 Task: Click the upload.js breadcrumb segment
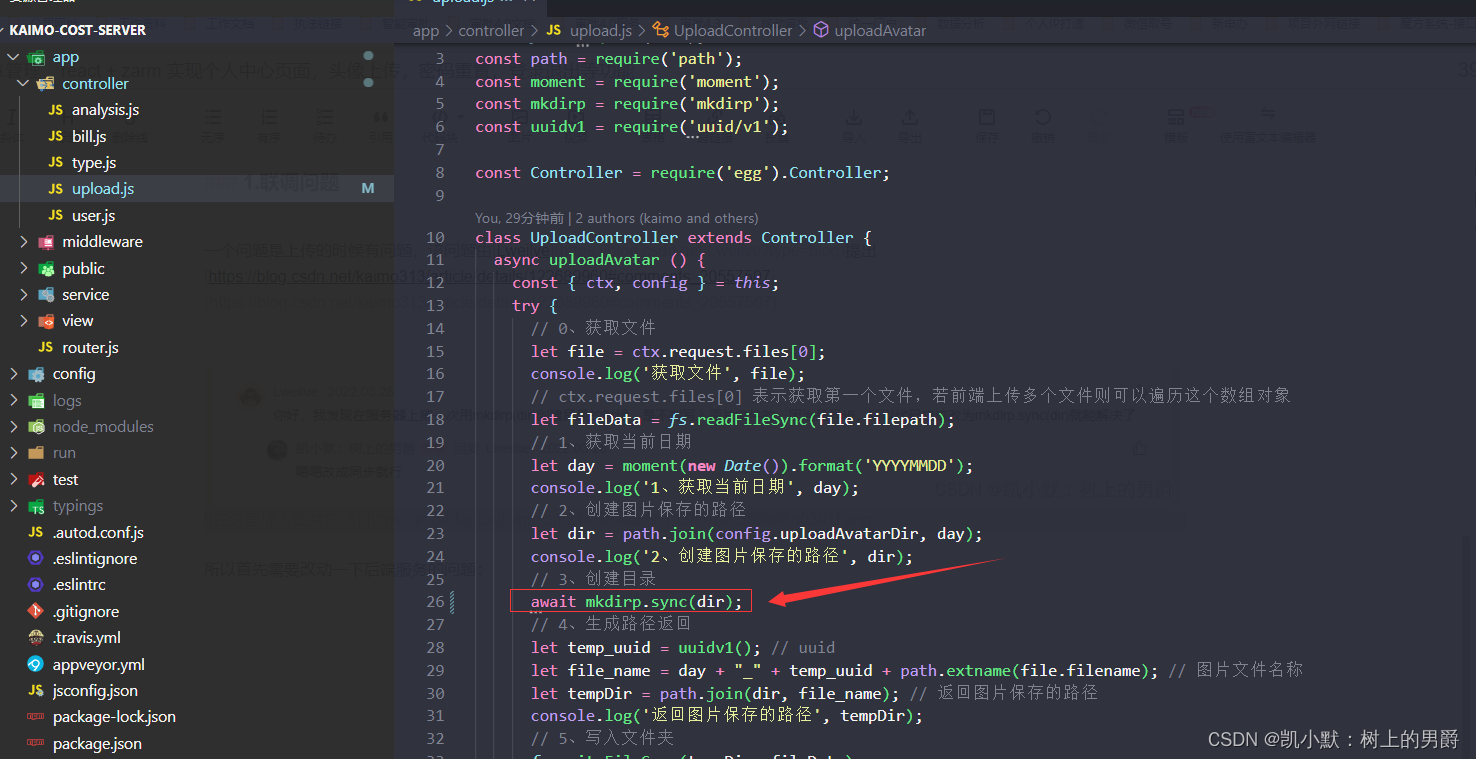coord(600,31)
